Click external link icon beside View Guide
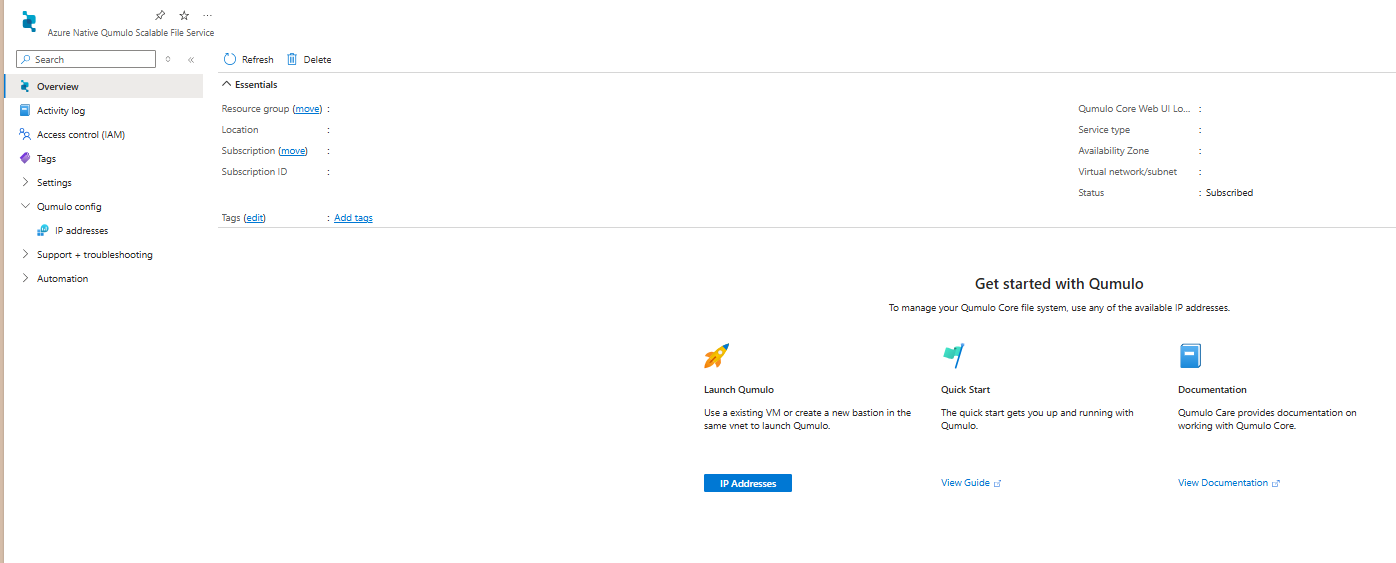1396x563 pixels. click(x=997, y=483)
